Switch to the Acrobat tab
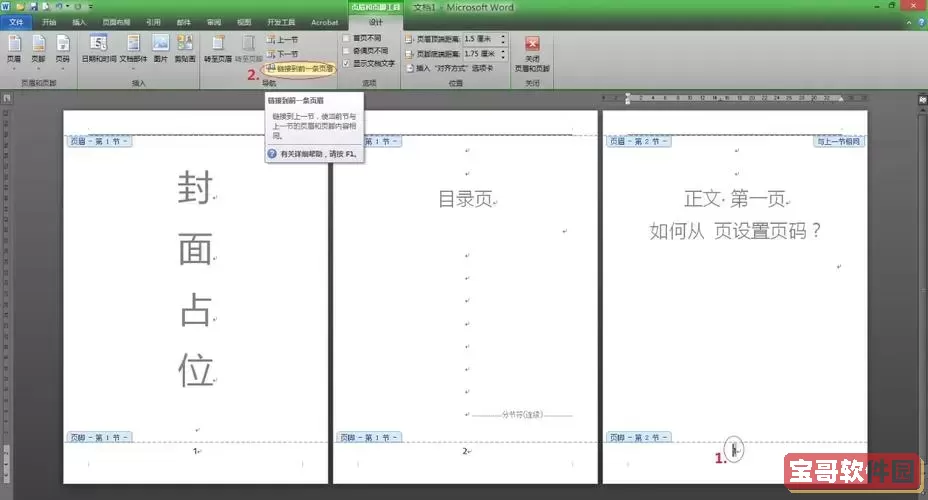 click(324, 22)
